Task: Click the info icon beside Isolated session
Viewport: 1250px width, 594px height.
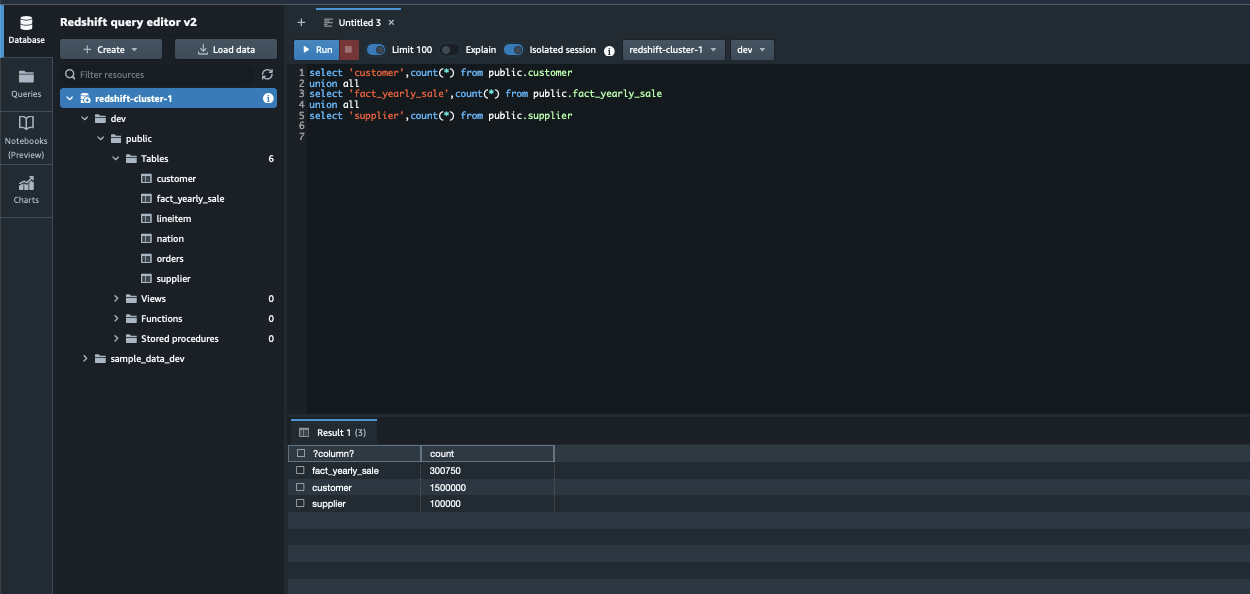Action: pos(610,49)
